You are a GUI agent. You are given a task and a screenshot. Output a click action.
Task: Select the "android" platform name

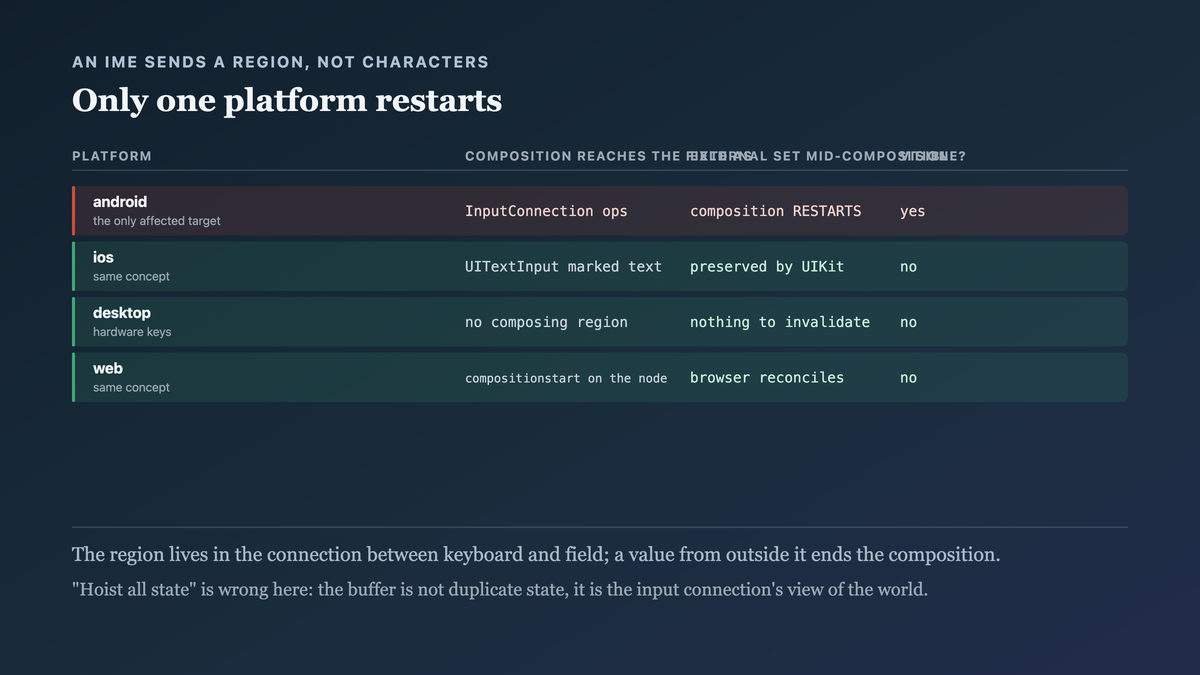tap(120, 202)
